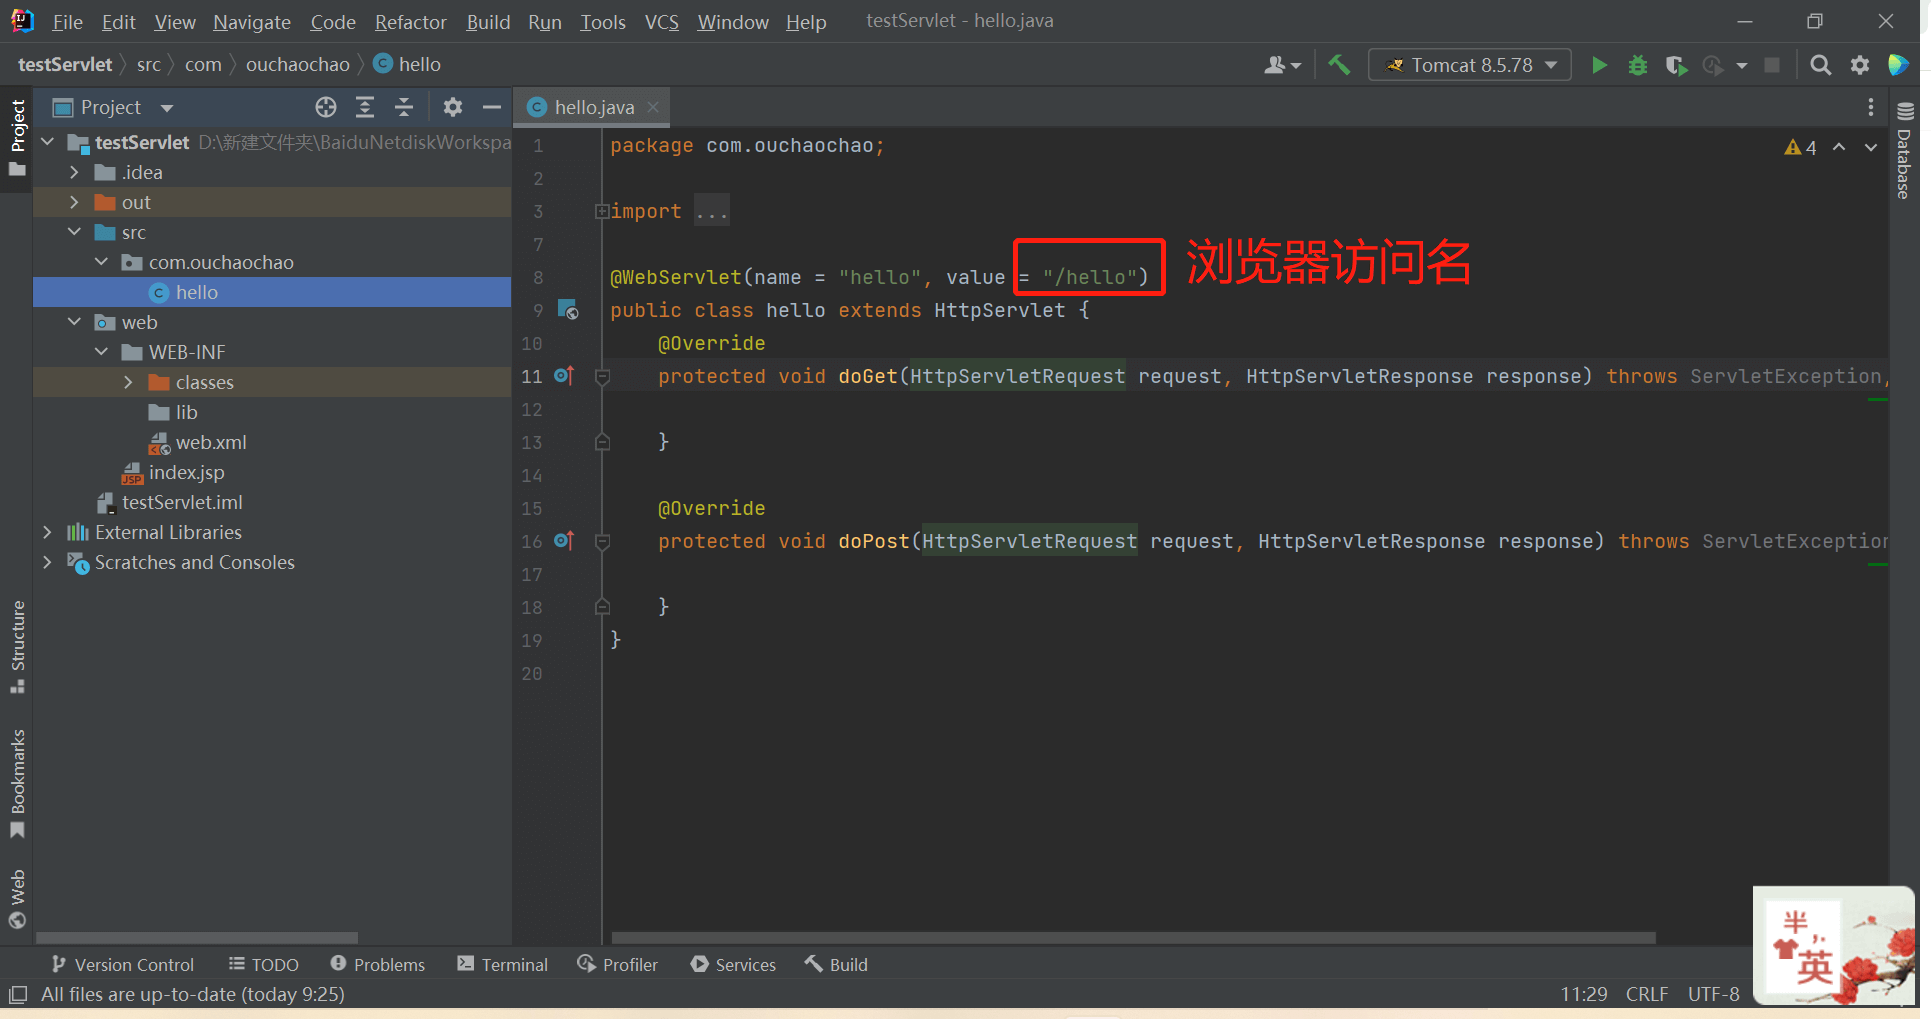
Task: Open the Navigate menu
Action: click(251, 21)
